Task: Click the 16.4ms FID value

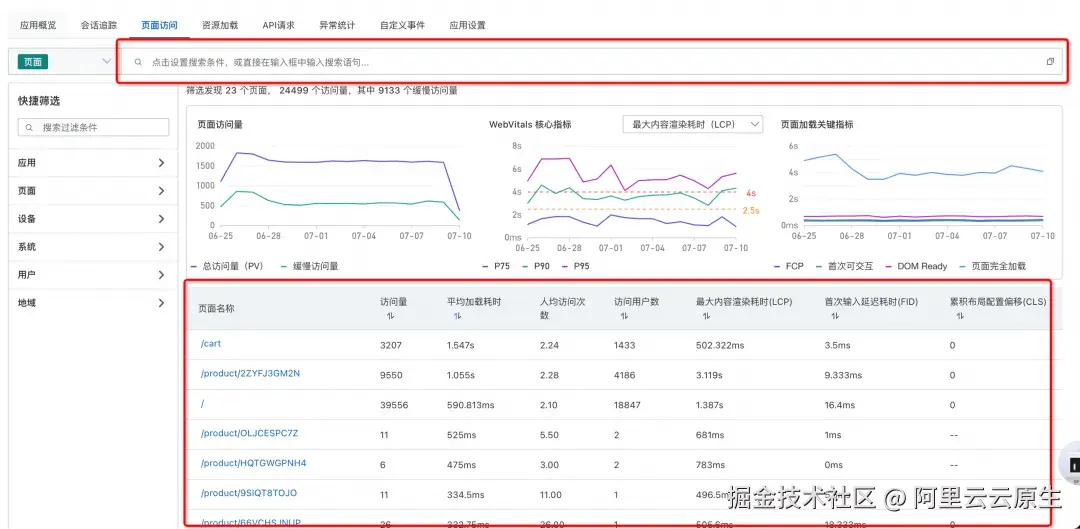Action: coord(840,405)
